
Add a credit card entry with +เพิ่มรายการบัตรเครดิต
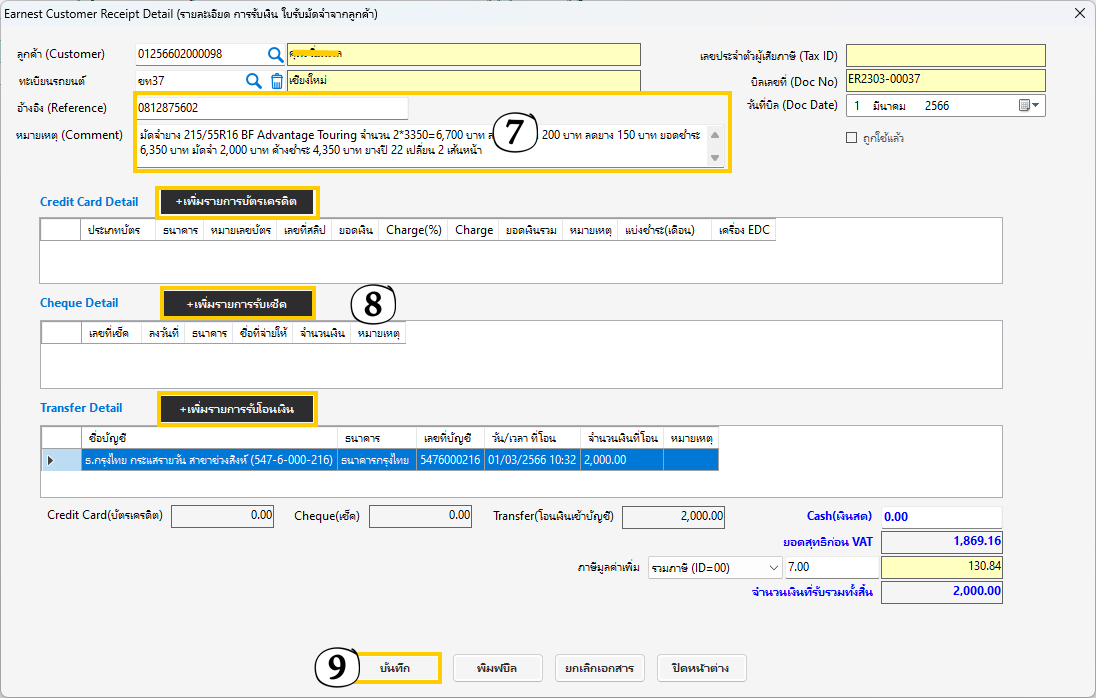238,202
